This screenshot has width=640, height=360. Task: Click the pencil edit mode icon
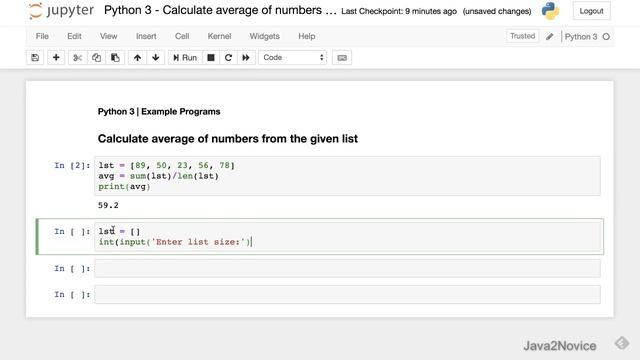click(x=550, y=36)
